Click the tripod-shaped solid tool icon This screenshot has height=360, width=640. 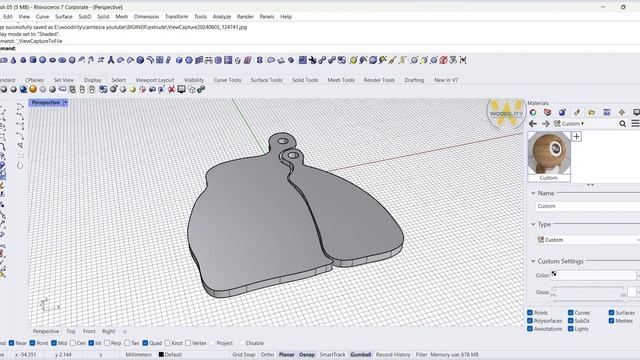[111, 60]
